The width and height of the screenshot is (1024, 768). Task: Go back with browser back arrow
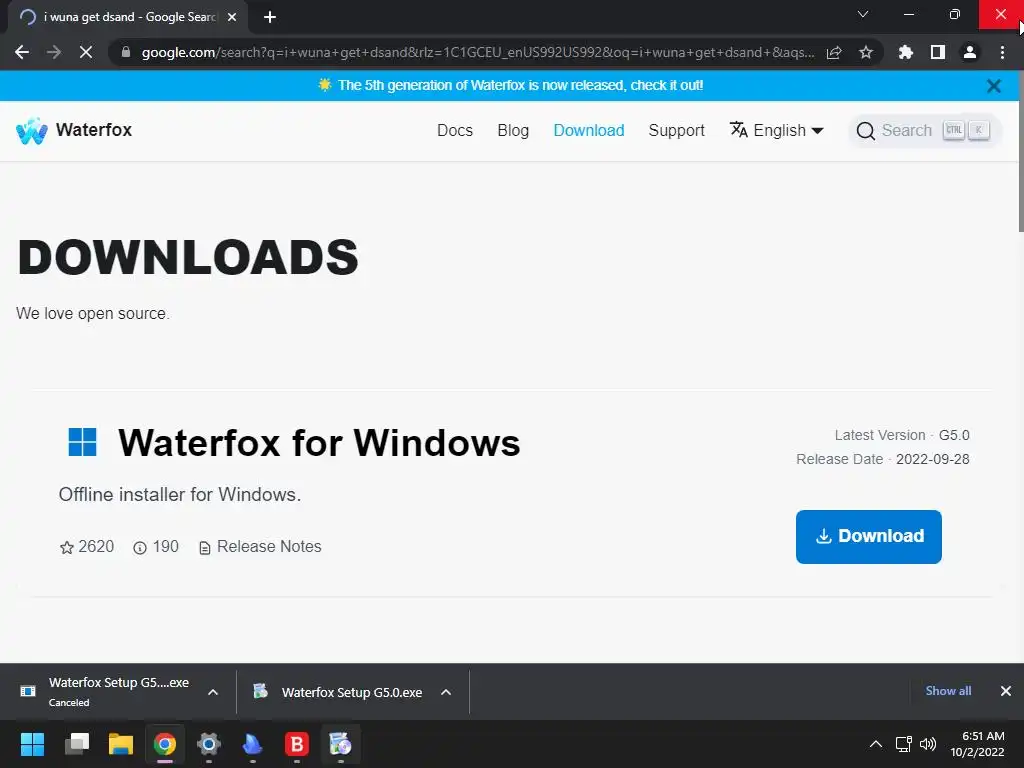pyautogui.click(x=22, y=52)
